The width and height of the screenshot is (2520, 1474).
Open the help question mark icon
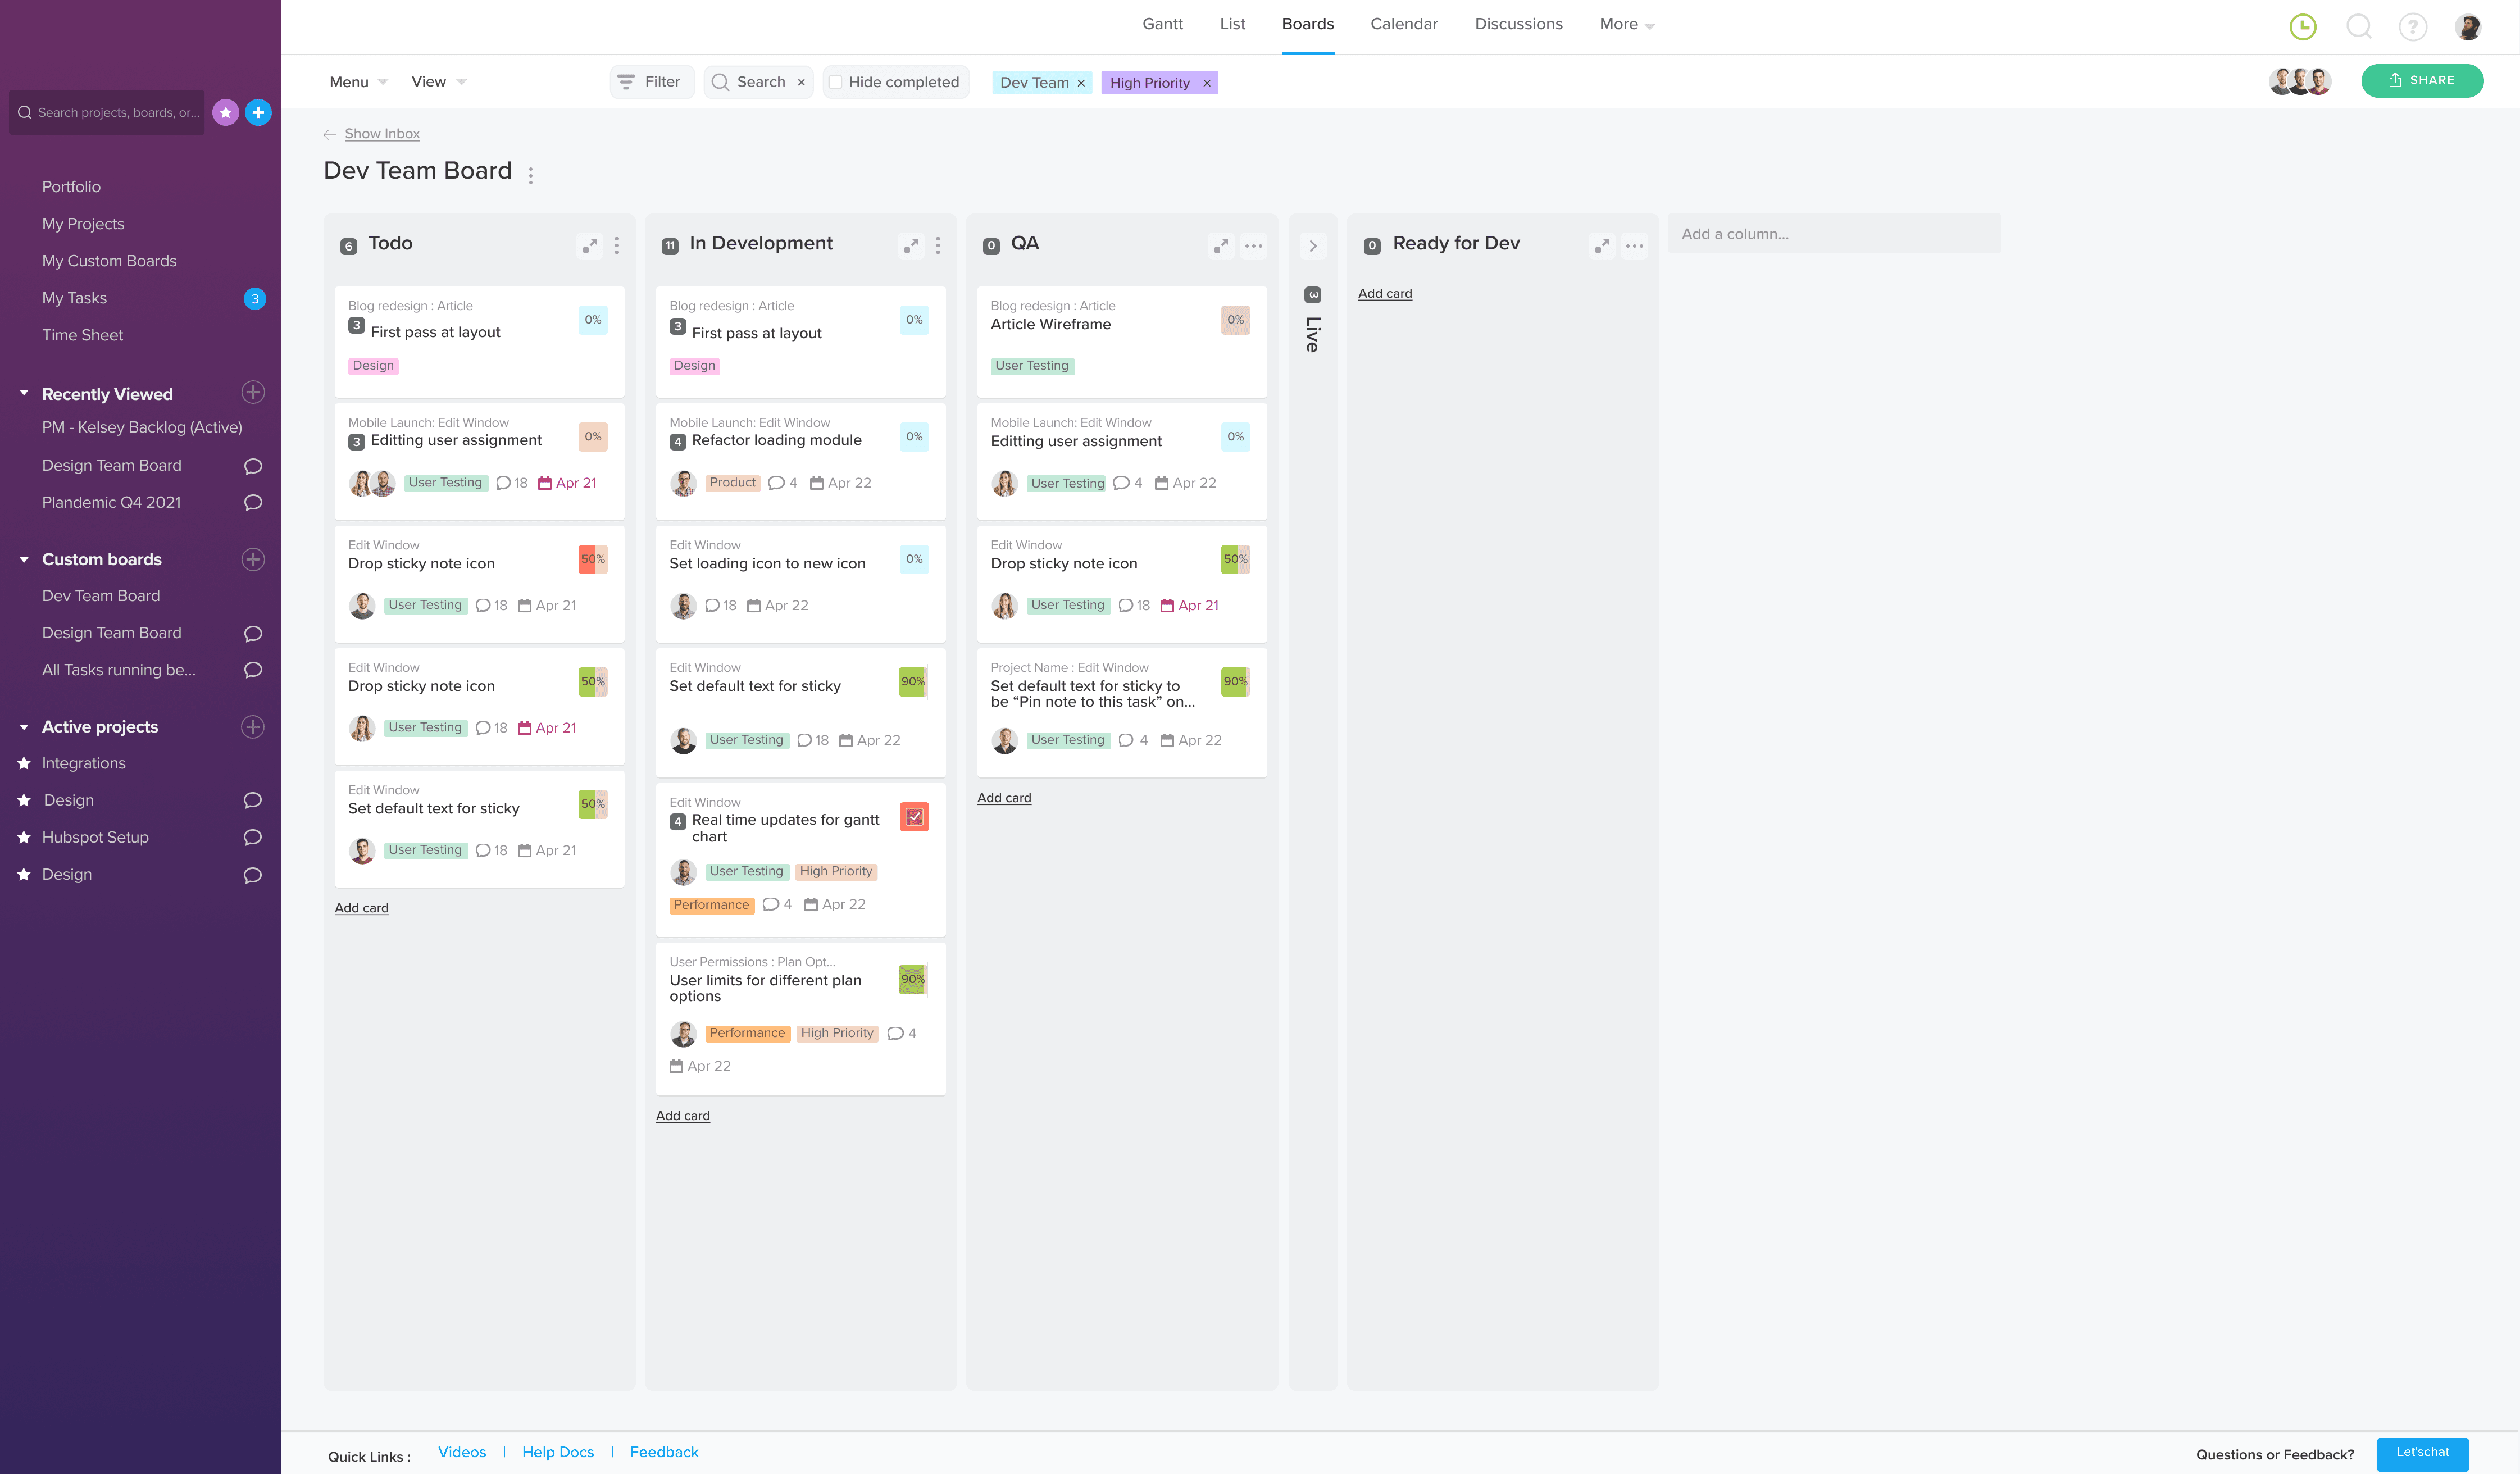point(2412,27)
